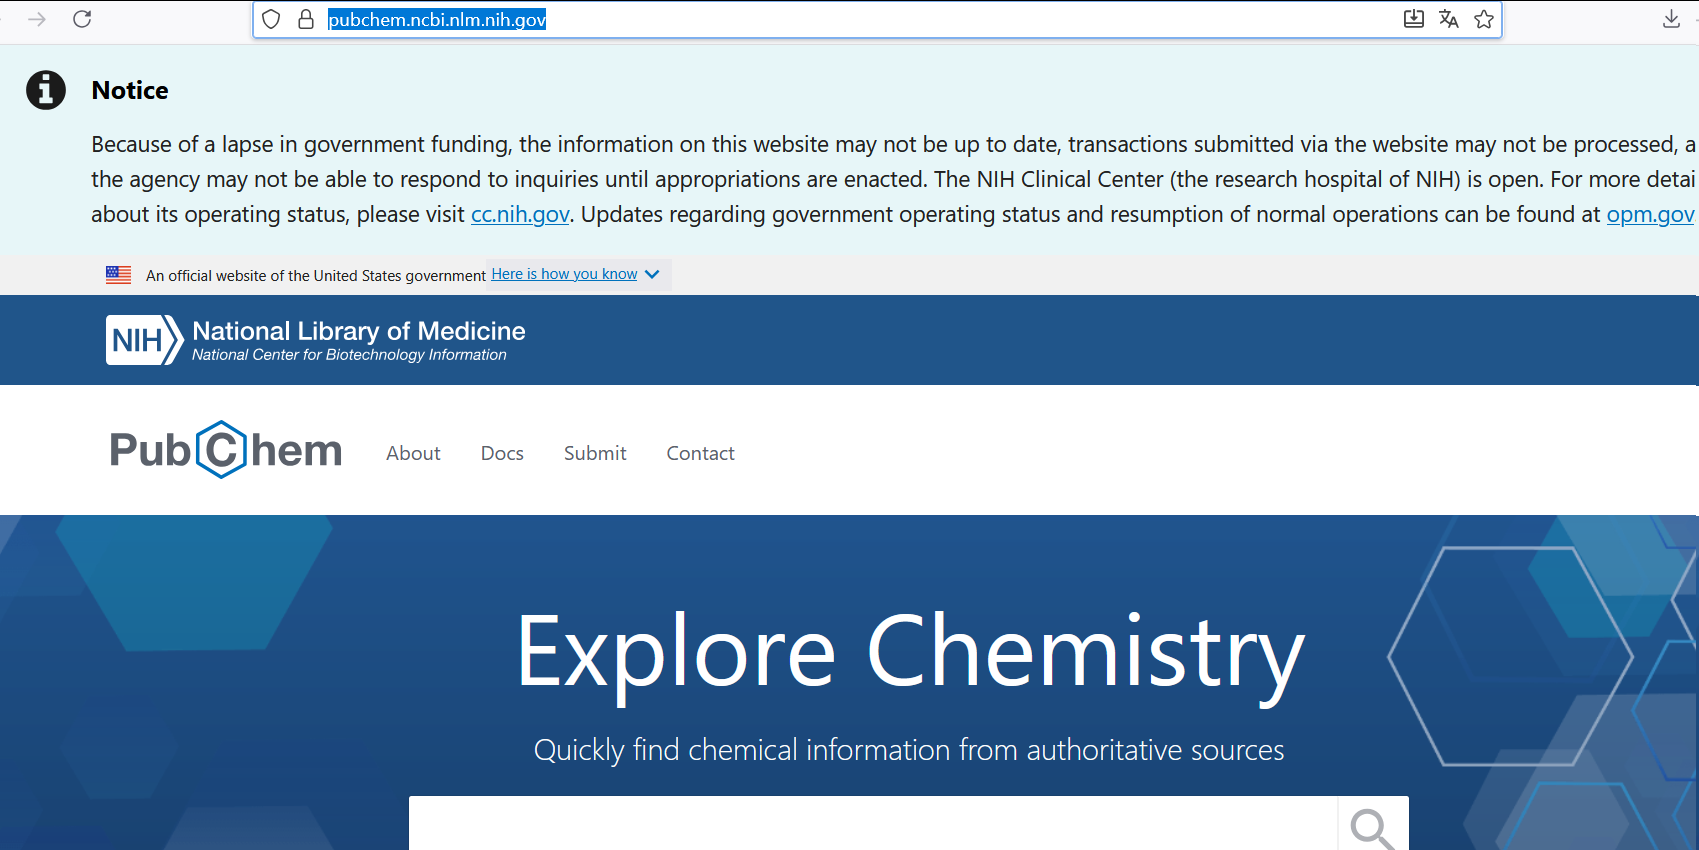1699x850 pixels.
Task: Click the translate page icon
Action: 1448,19
